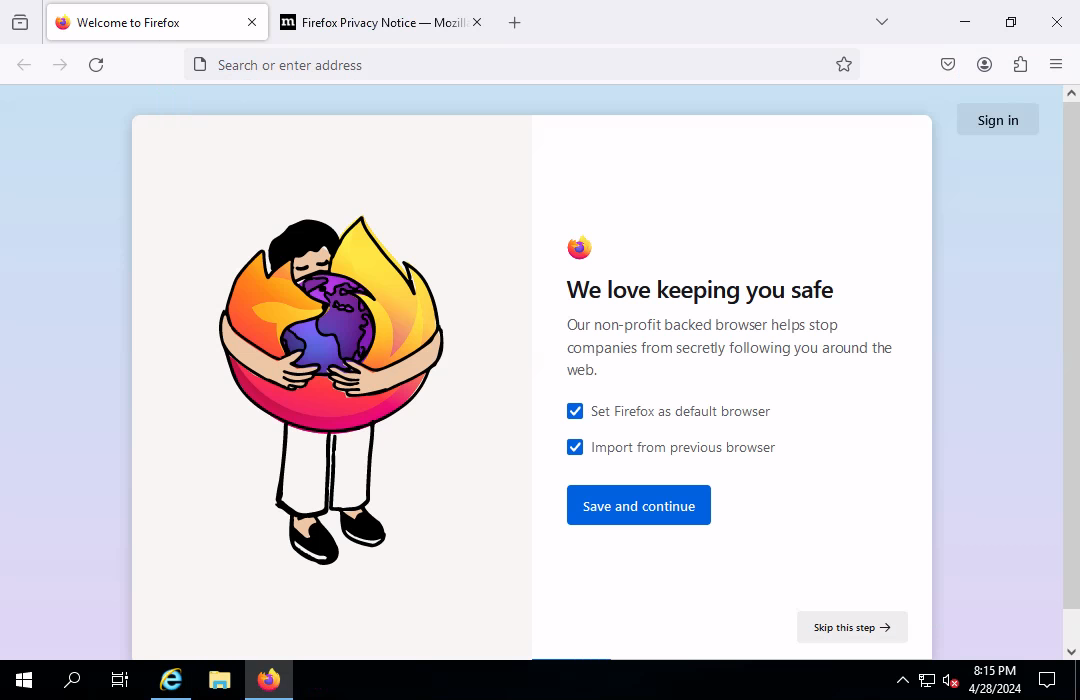
Task: Click Skip this step
Action: pos(852,627)
